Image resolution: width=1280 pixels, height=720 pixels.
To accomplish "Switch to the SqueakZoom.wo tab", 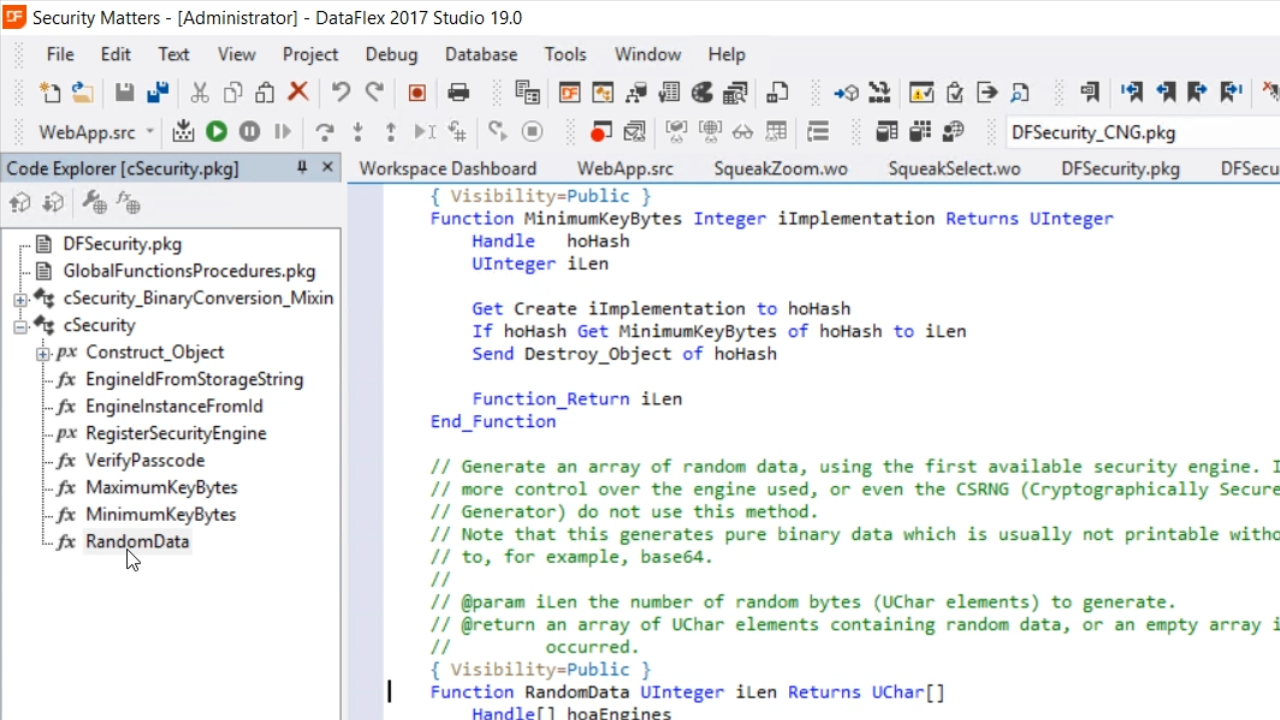I will [x=780, y=168].
